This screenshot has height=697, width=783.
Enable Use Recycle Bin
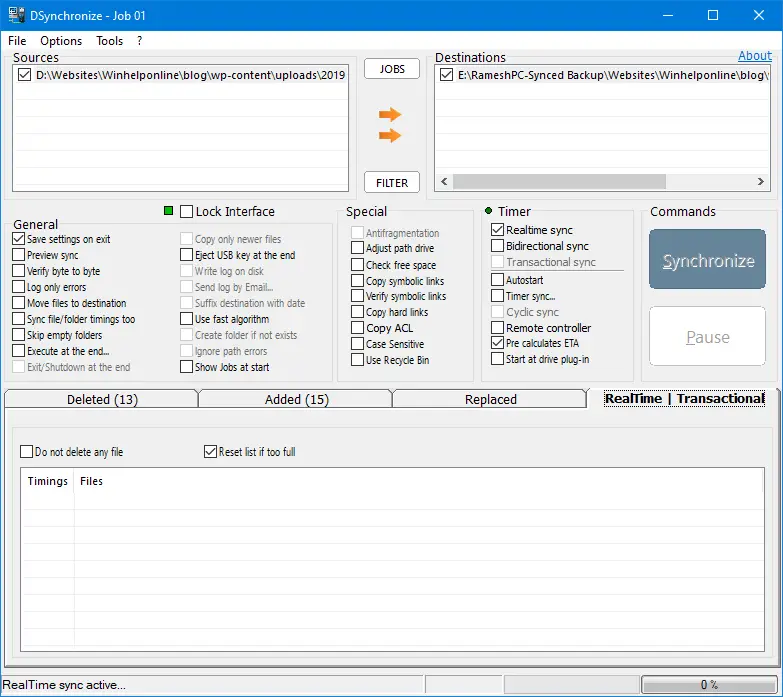[x=357, y=359]
